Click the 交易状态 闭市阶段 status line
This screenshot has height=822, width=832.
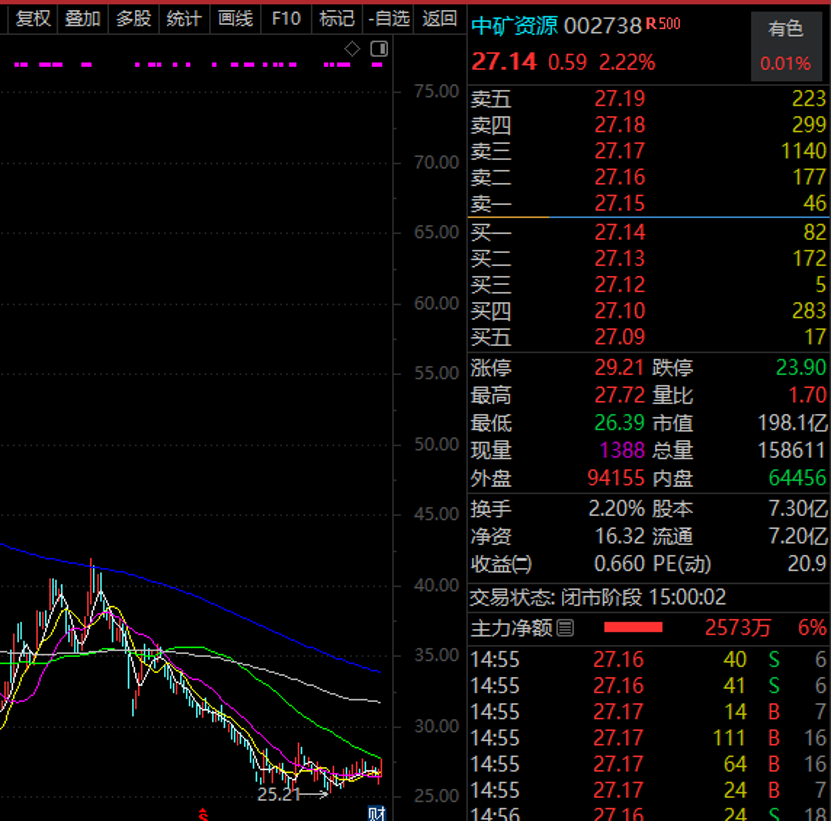pyautogui.click(x=597, y=598)
